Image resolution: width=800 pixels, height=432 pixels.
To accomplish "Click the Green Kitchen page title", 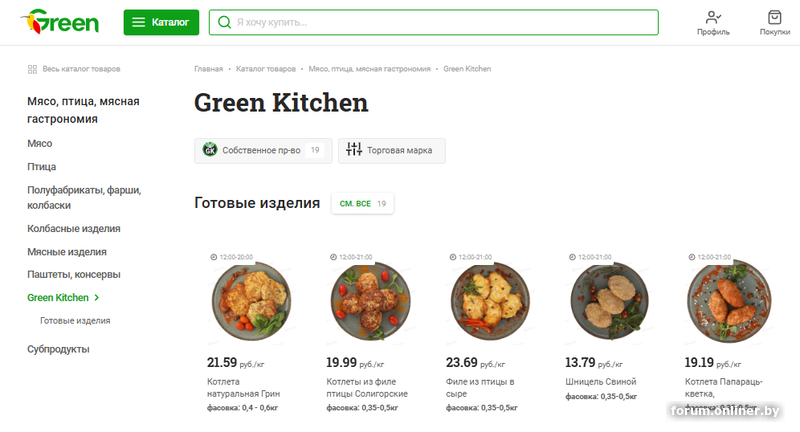I will tap(281, 103).
